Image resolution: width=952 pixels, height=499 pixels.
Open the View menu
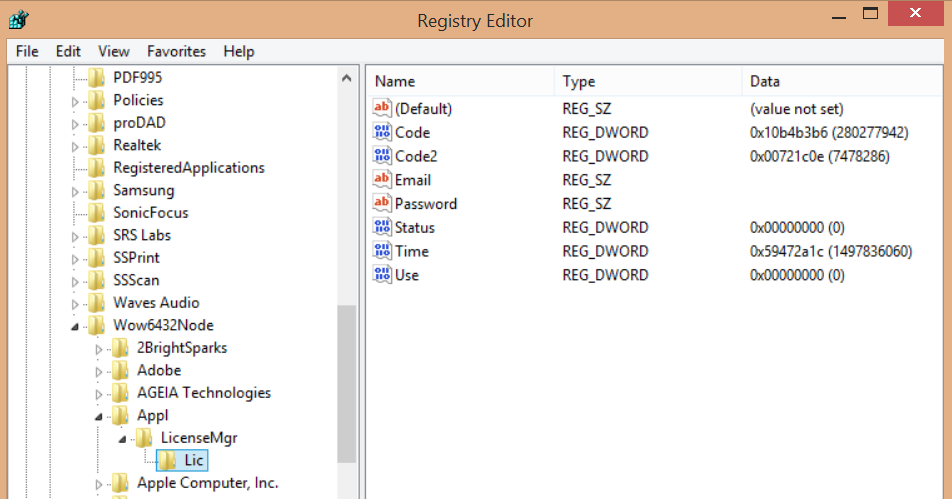tap(114, 52)
